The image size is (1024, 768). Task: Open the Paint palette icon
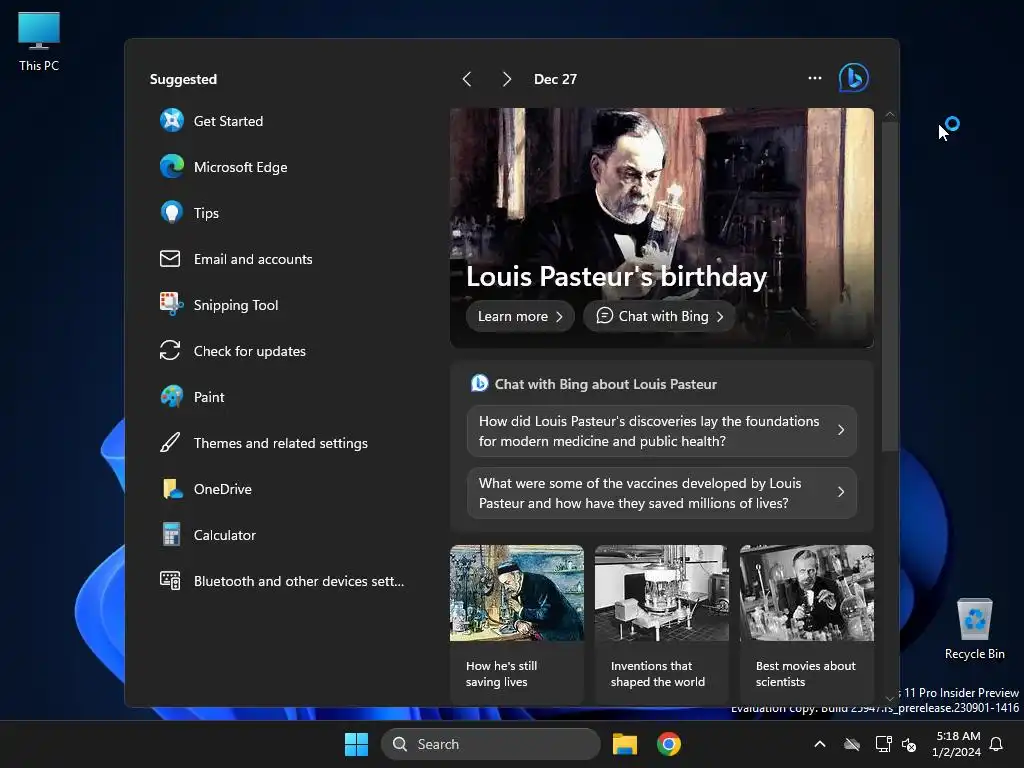coord(172,396)
